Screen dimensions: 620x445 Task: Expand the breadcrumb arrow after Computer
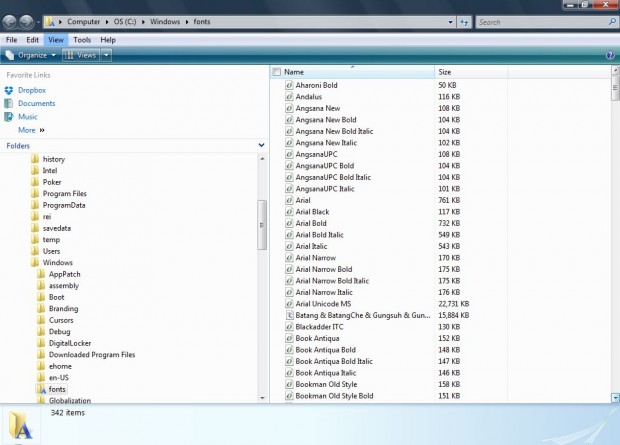pyautogui.click(x=107, y=22)
